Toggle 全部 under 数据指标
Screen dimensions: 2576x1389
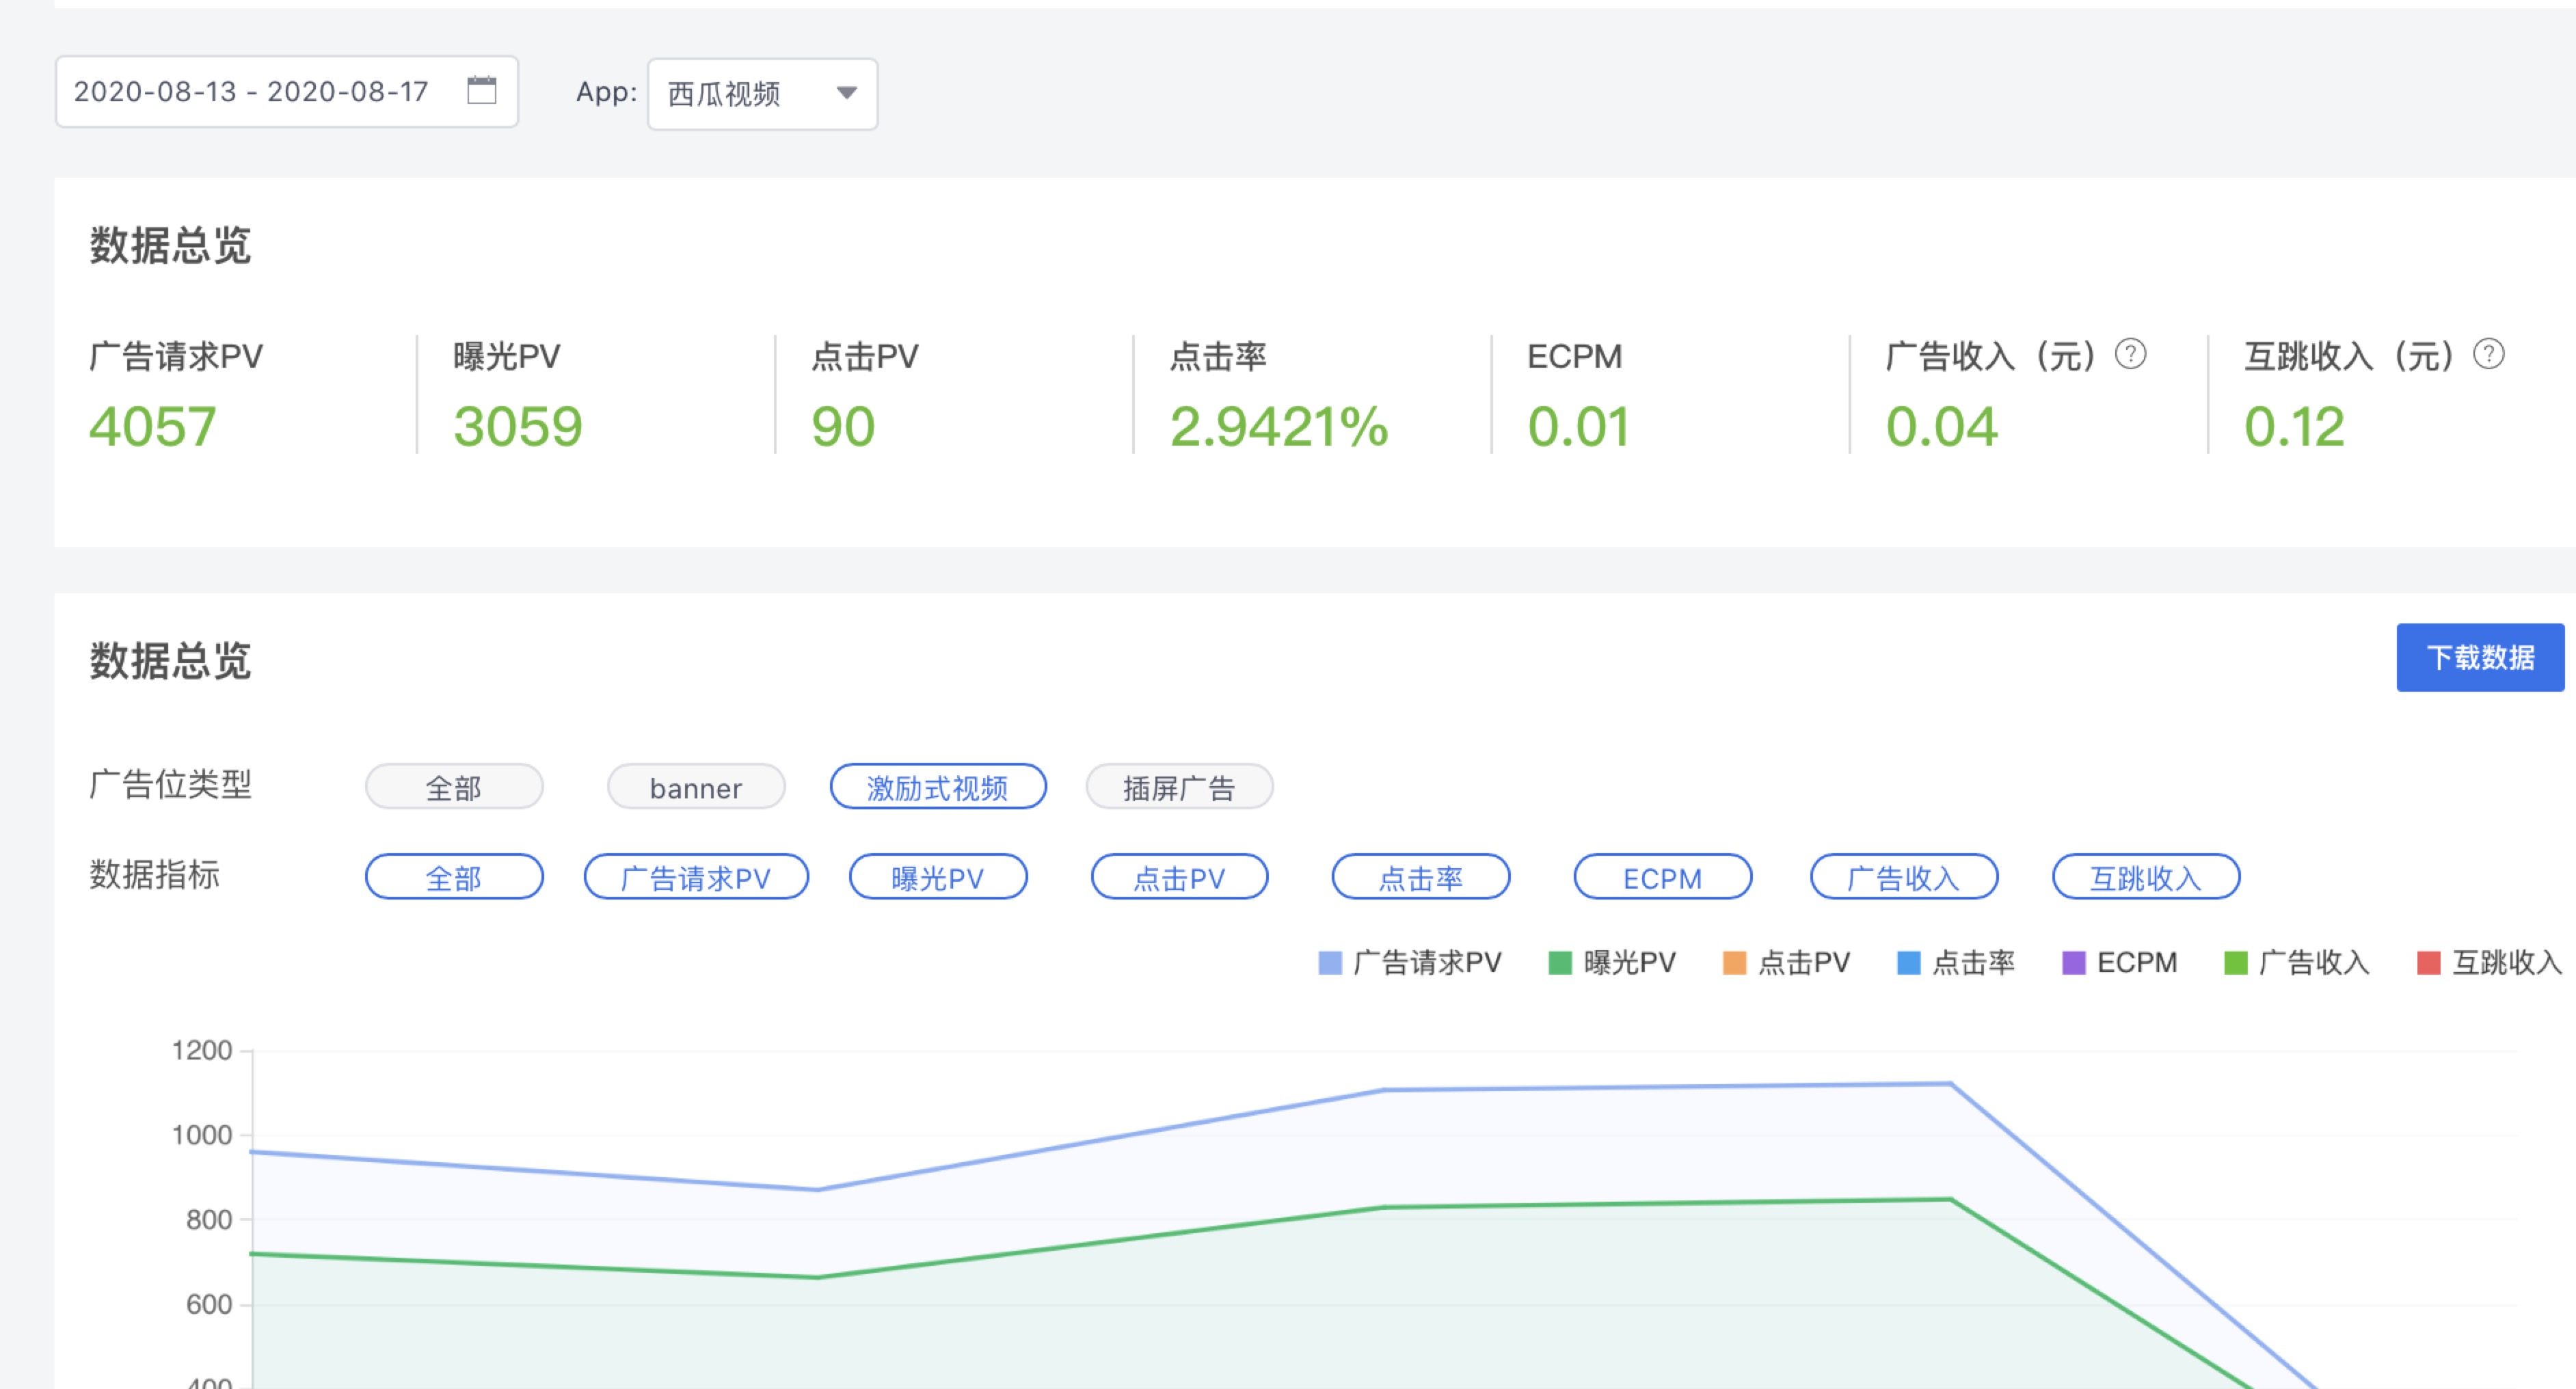tap(454, 877)
